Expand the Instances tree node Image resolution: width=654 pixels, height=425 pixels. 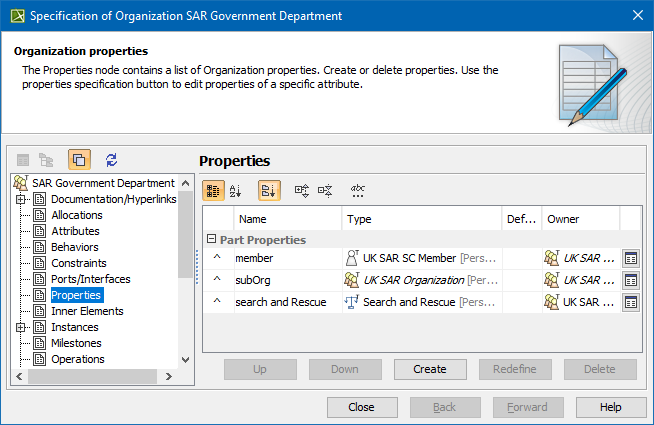pyautogui.click(x=20, y=327)
